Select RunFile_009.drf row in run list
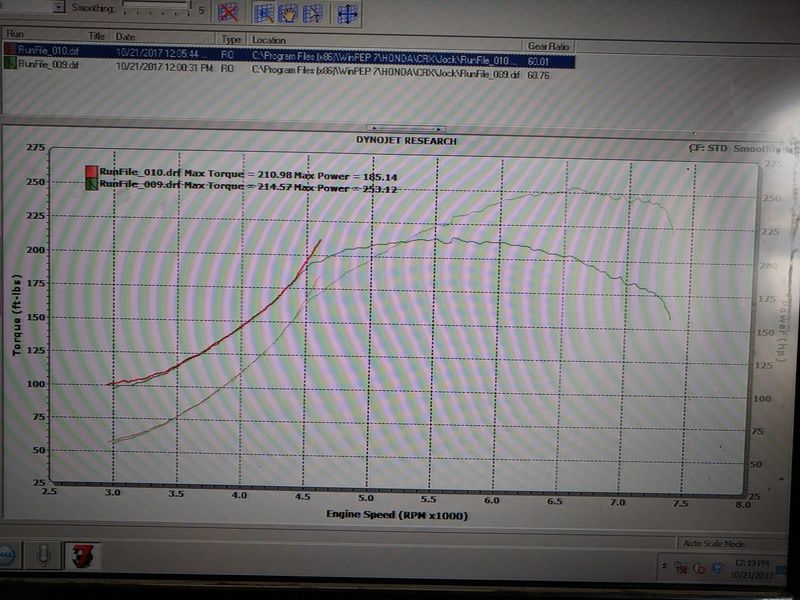Image resolution: width=800 pixels, height=600 pixels. pyautogui.click(x=278, y=69)
